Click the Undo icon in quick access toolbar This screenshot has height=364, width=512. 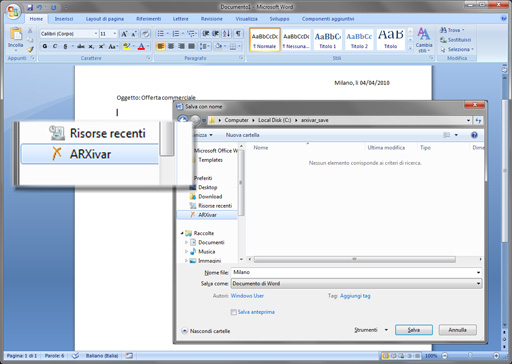(40, 7)
